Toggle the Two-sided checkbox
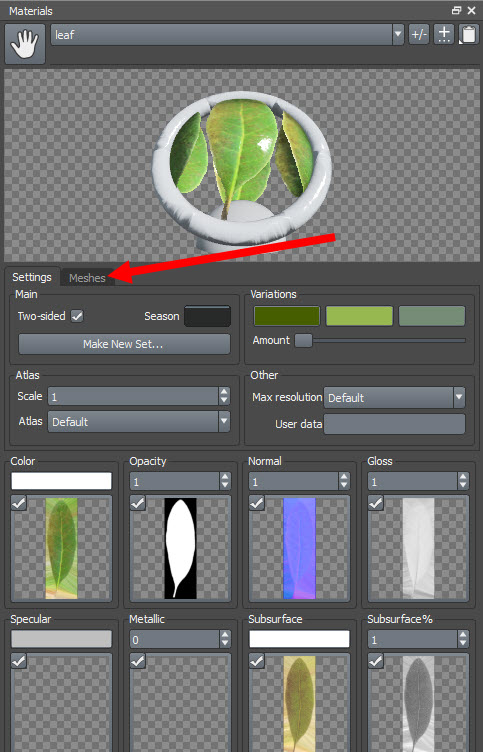 [77, 316]
